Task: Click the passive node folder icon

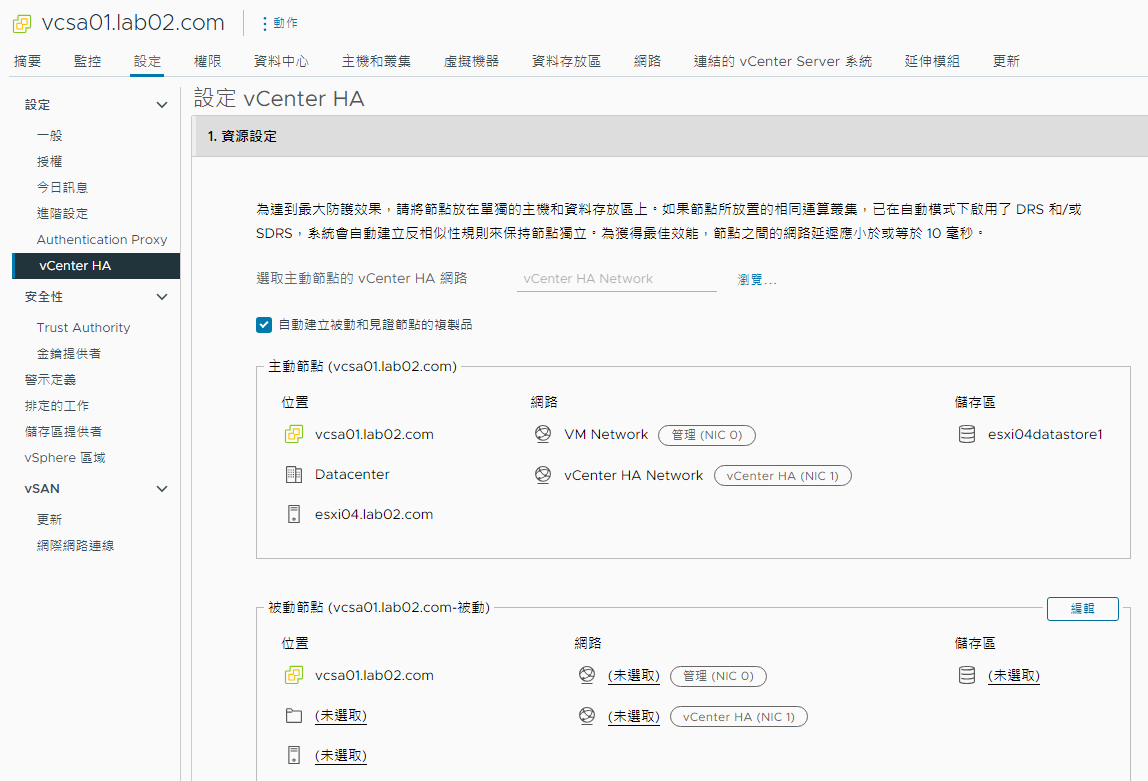Action: [294, 715]
